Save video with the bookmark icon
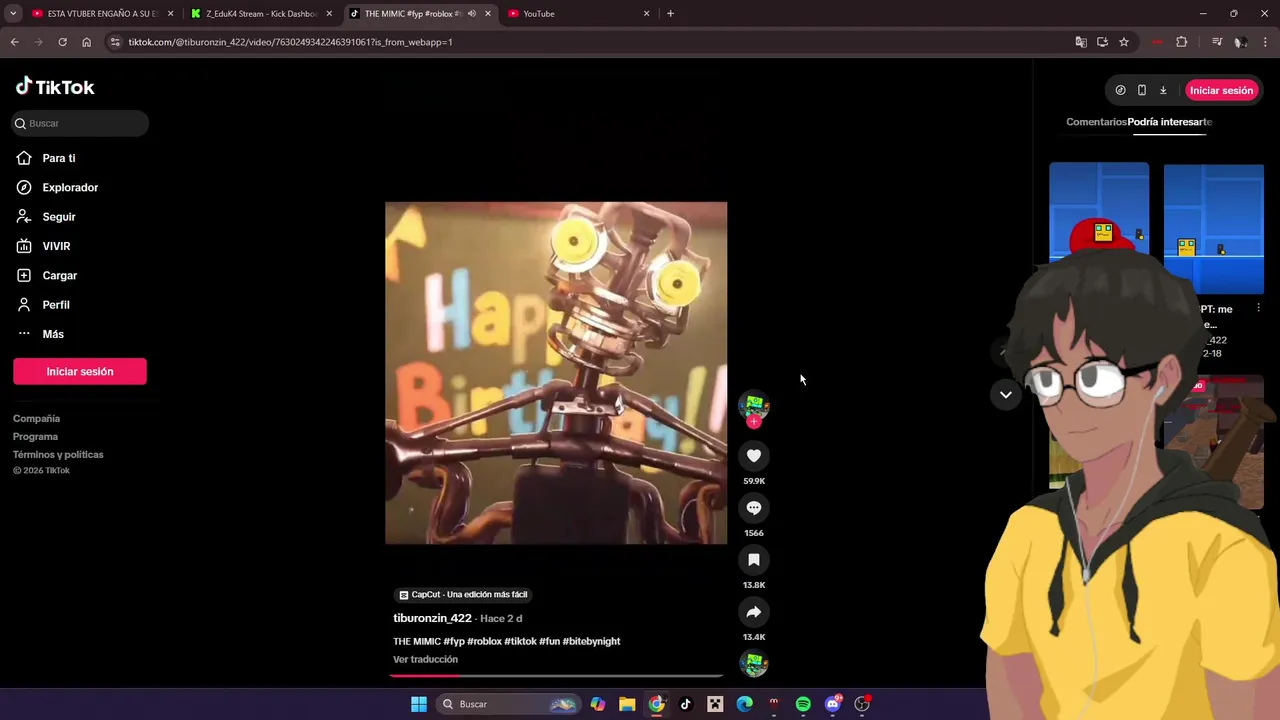 coord(754,560)
